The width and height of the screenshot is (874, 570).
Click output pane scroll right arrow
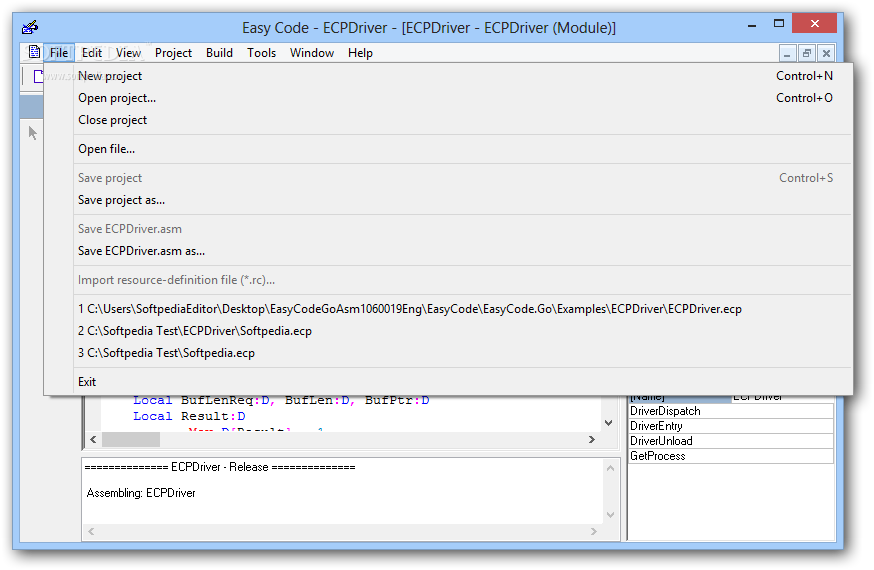[x=594, y=532]
